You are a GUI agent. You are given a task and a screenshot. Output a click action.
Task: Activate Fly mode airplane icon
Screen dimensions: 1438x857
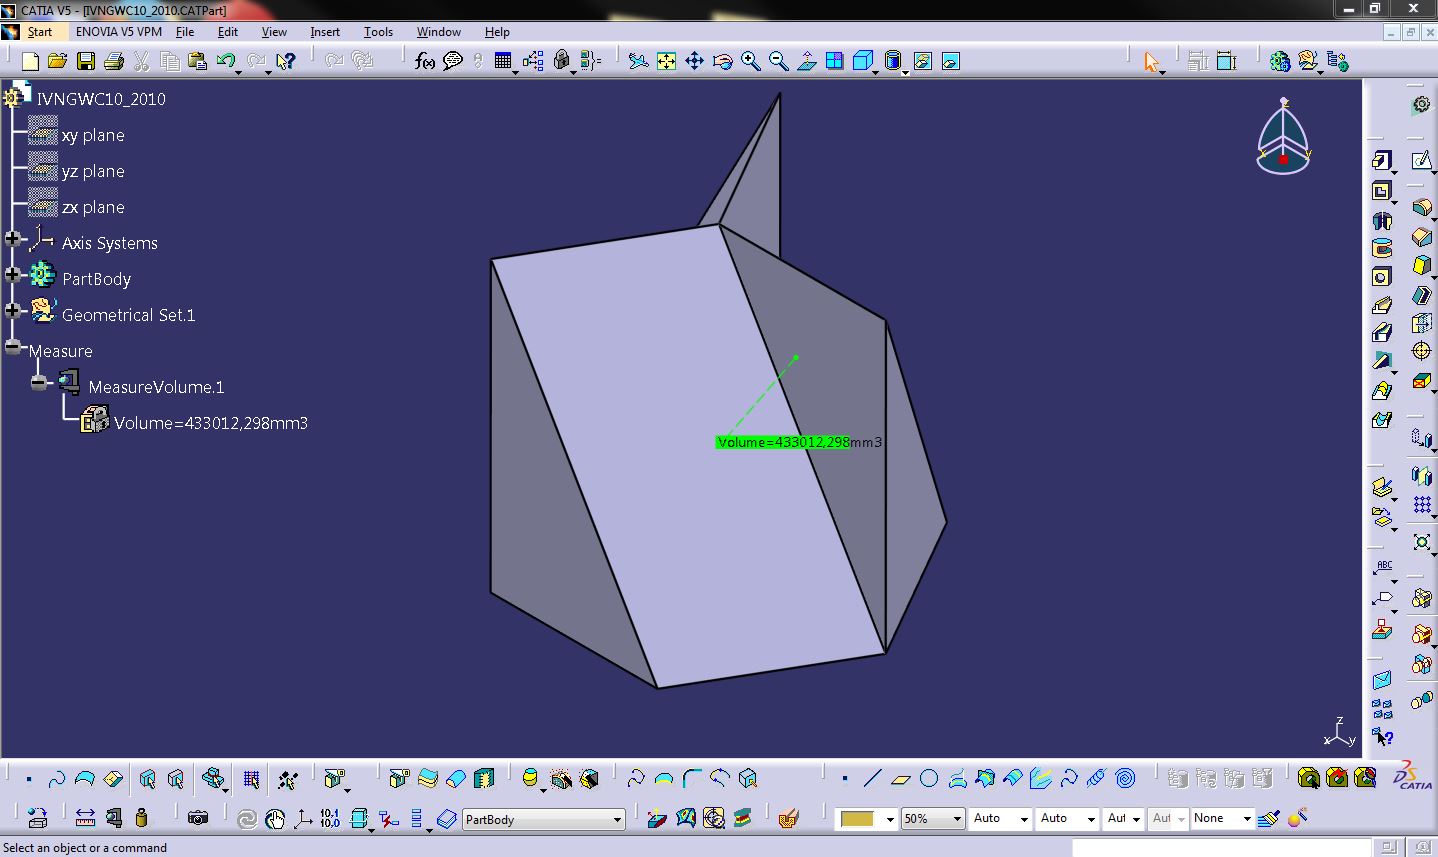[x=638, y=61]
